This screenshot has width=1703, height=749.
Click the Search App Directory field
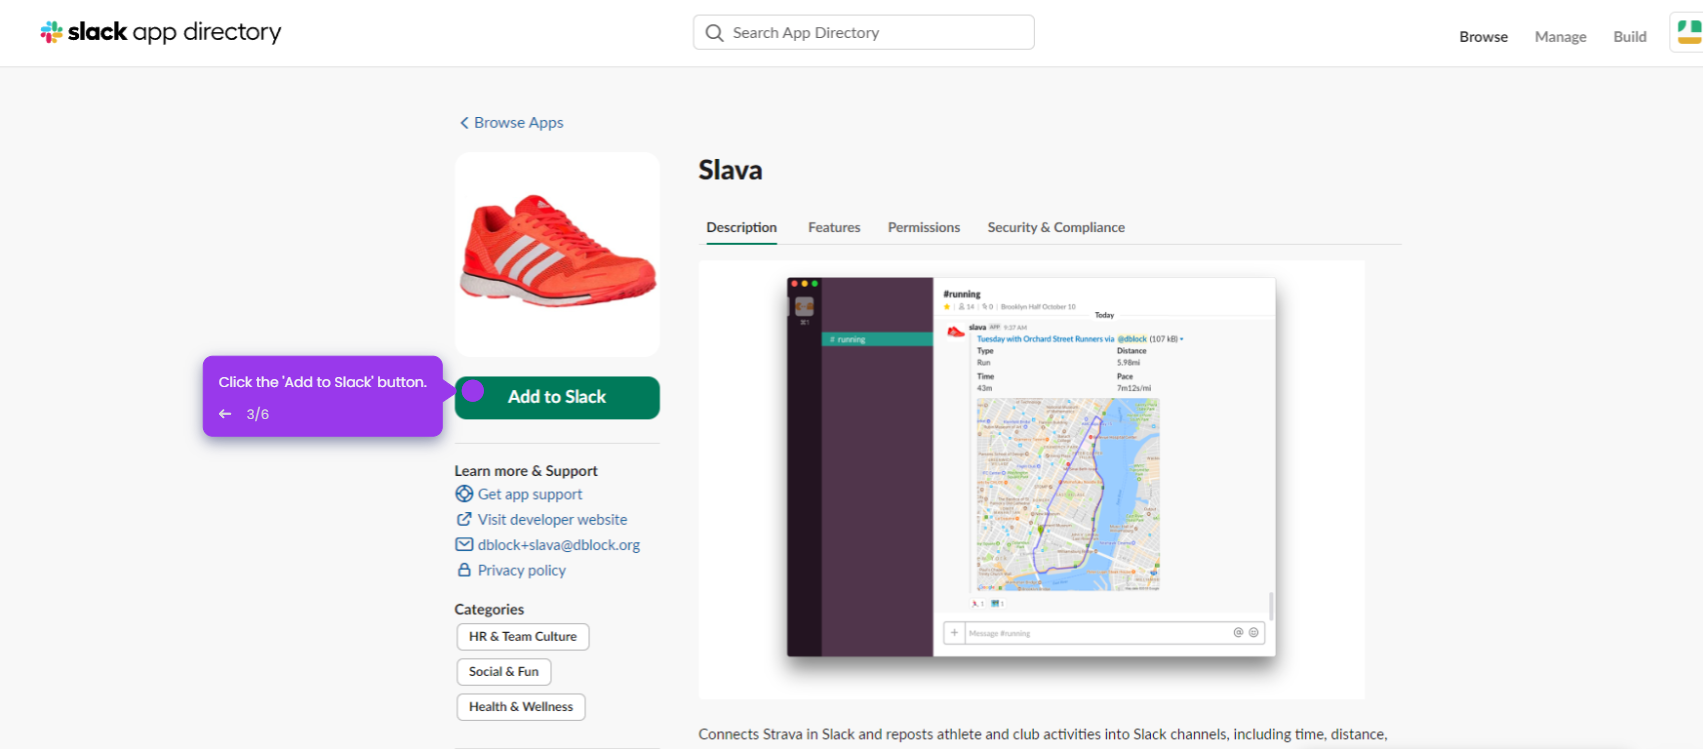(x=864, y=32)
